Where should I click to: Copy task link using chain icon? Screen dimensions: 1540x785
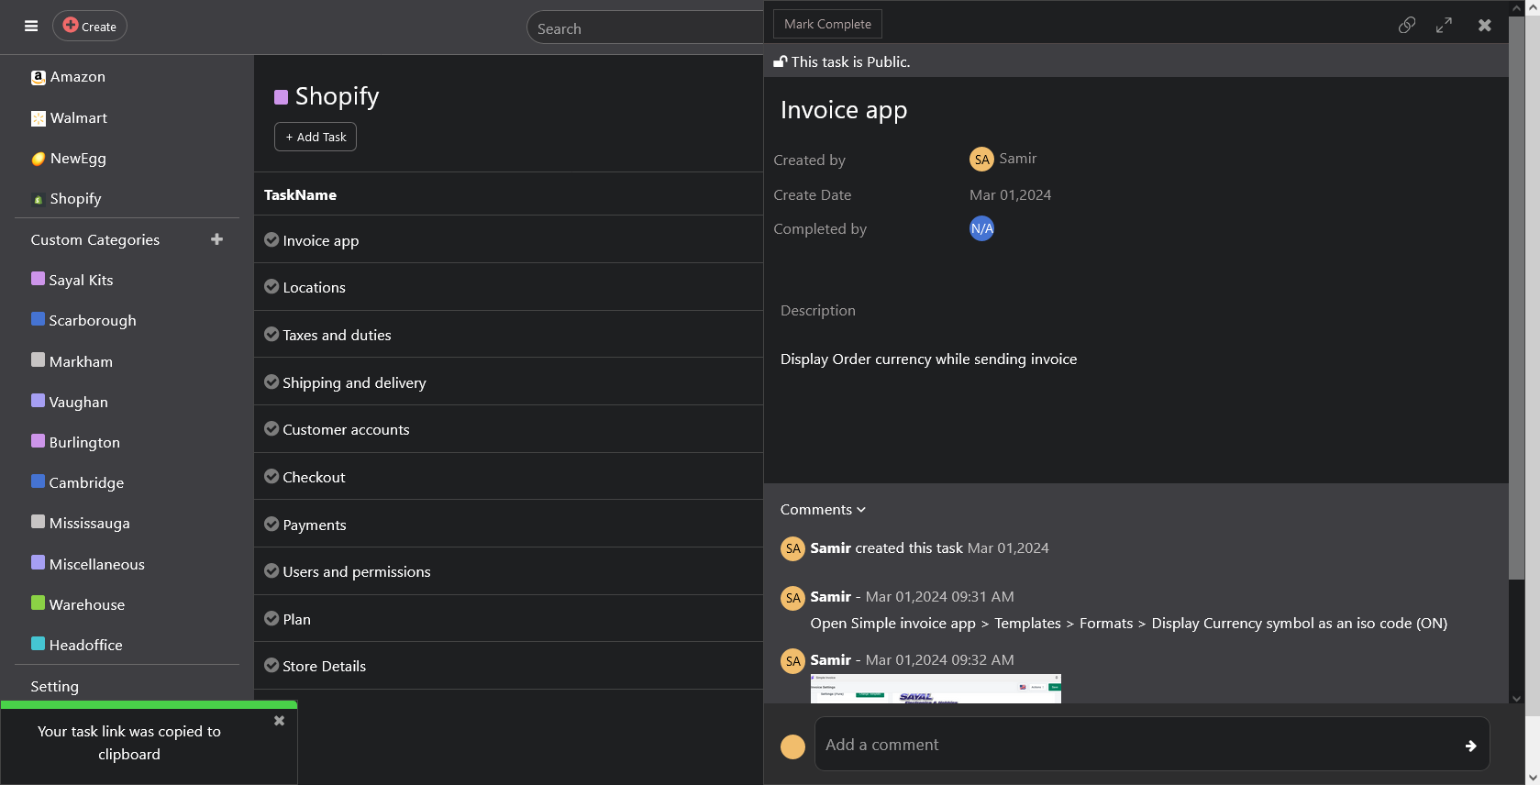pyautogui.click(x=1406, y=25)
